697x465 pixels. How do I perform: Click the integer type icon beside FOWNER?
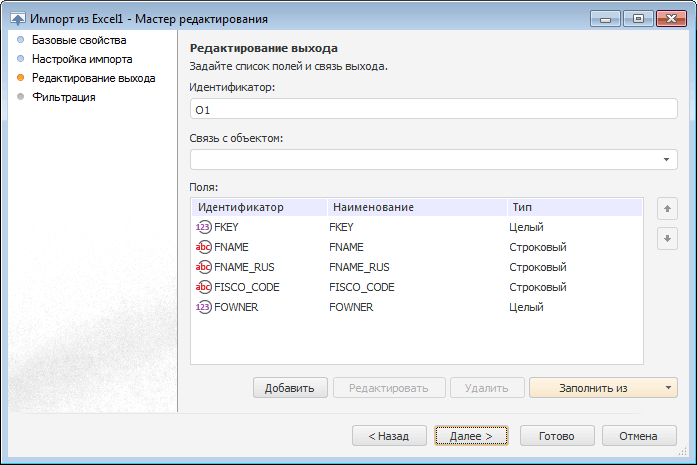204,307
